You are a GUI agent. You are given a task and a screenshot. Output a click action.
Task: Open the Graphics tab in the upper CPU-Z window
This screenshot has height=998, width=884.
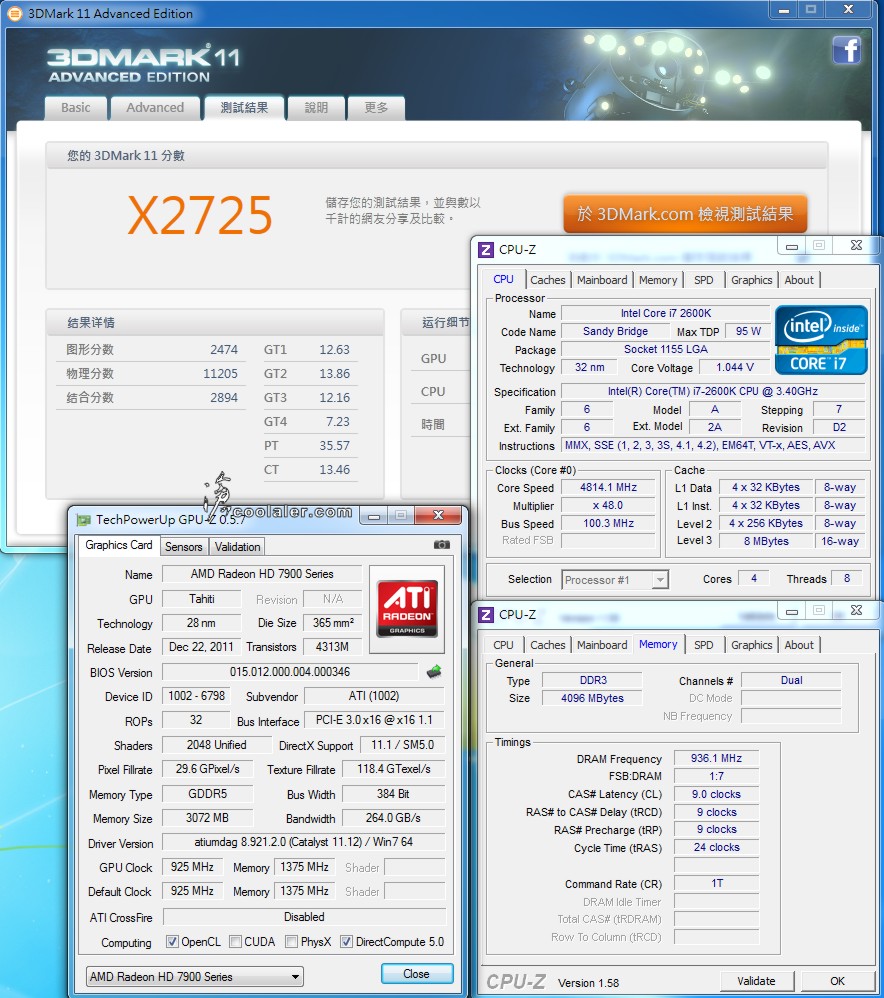pyautogui.click(x=752, y=280)
